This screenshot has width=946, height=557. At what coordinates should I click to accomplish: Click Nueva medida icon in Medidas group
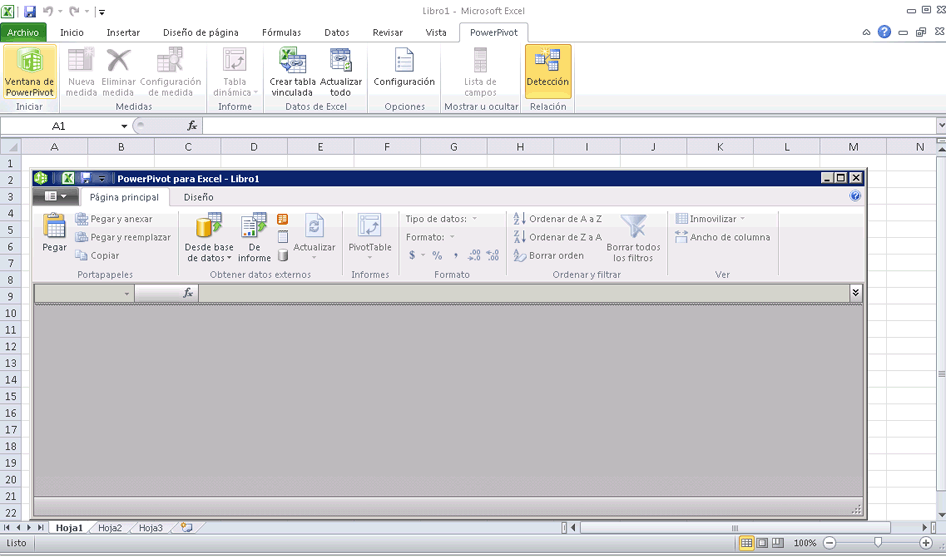tap(80, 72)
